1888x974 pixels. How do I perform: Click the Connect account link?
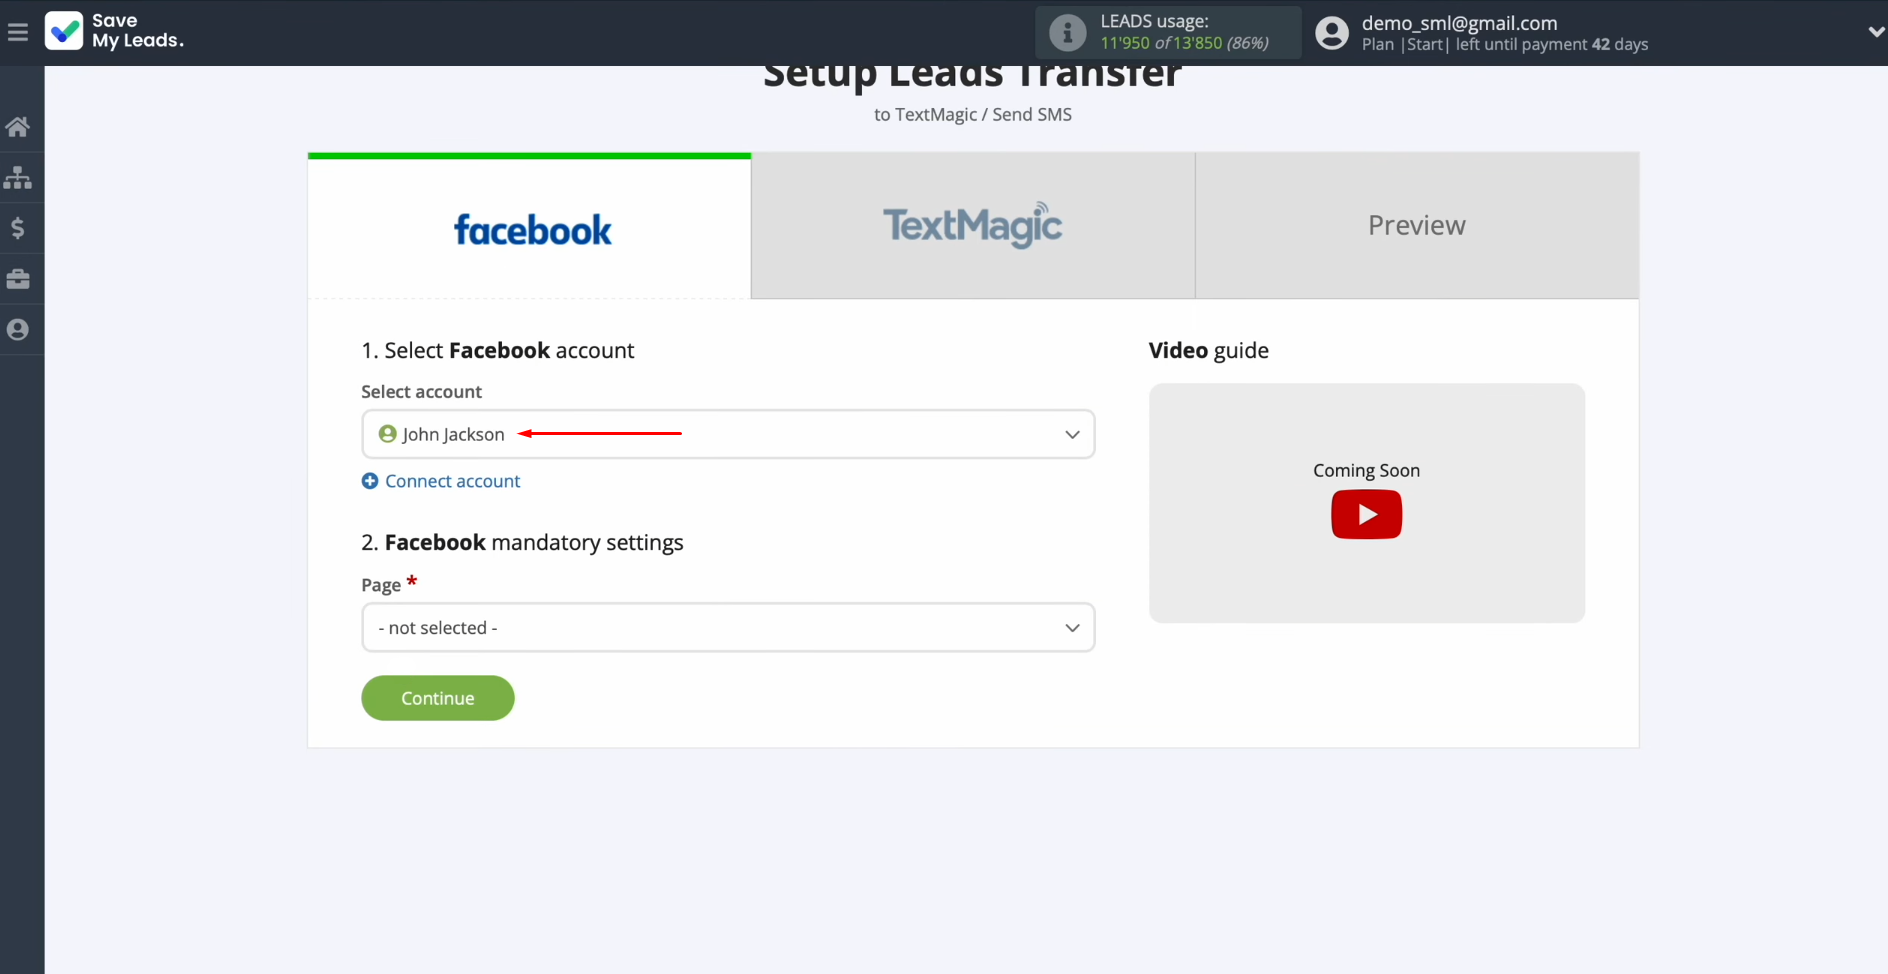pyautogui.click(x=453, y=481)
